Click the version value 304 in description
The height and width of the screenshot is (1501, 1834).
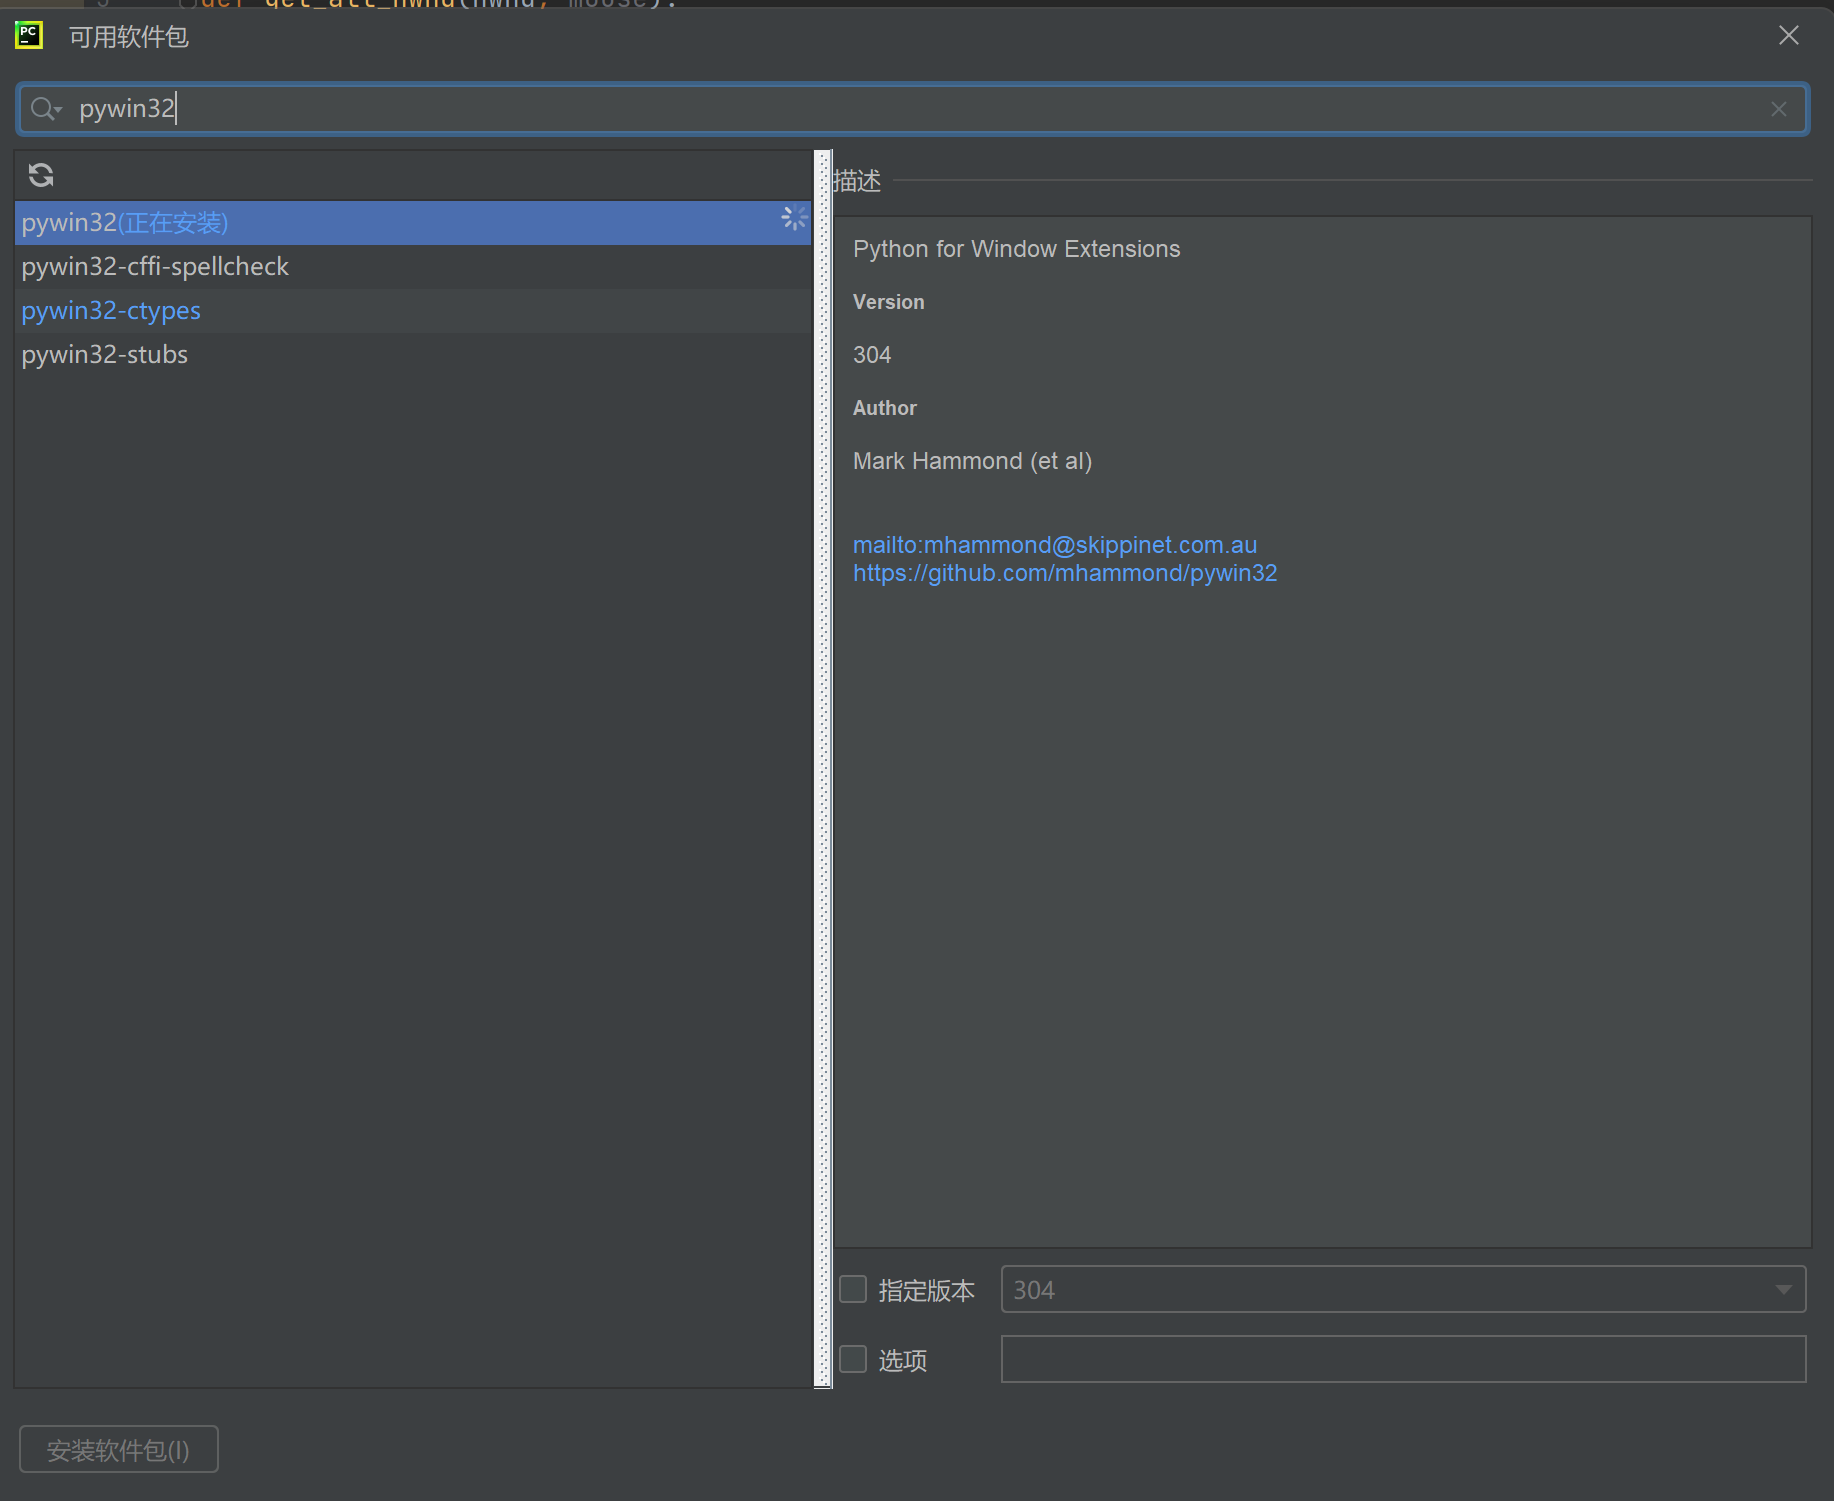pyautogui.click(x=872, y=355)
